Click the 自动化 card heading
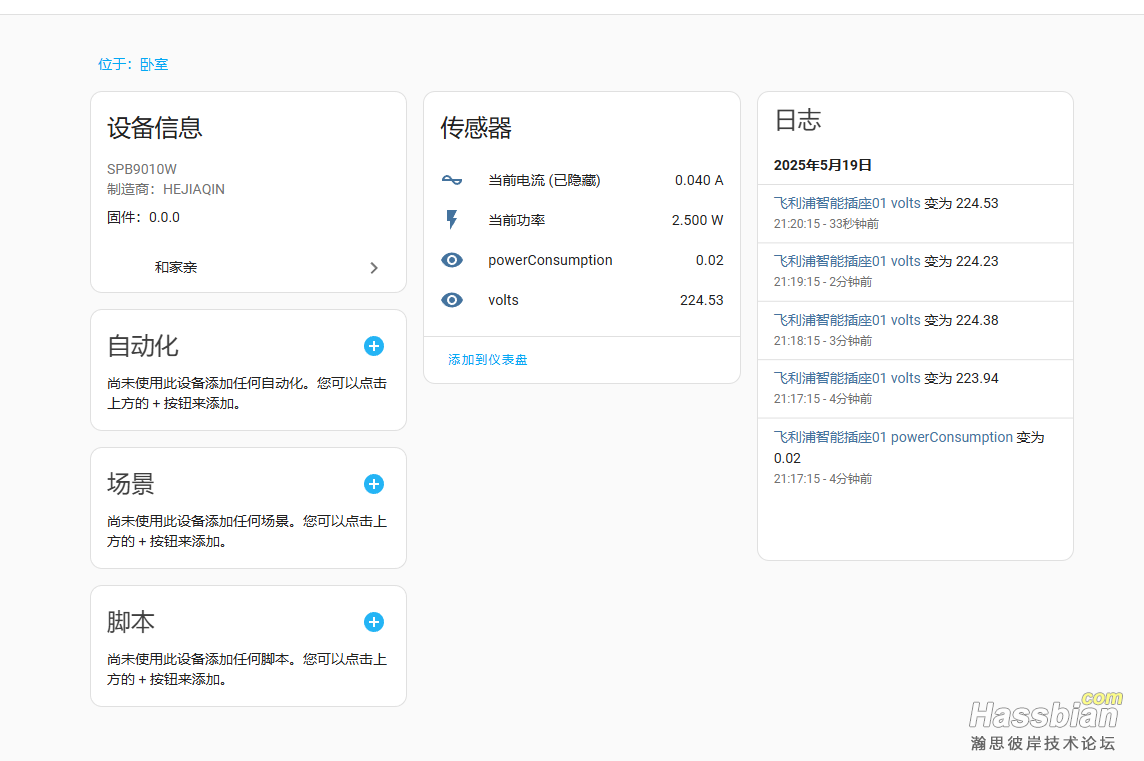 (x=142, y=346)
